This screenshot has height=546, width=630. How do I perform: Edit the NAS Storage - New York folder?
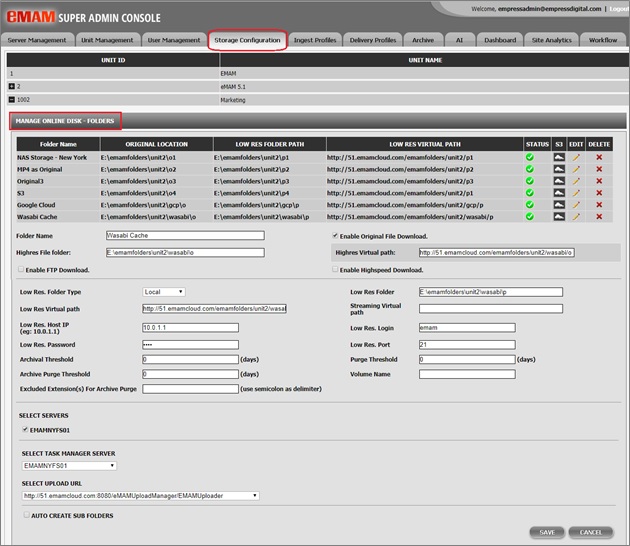(576, 157)
